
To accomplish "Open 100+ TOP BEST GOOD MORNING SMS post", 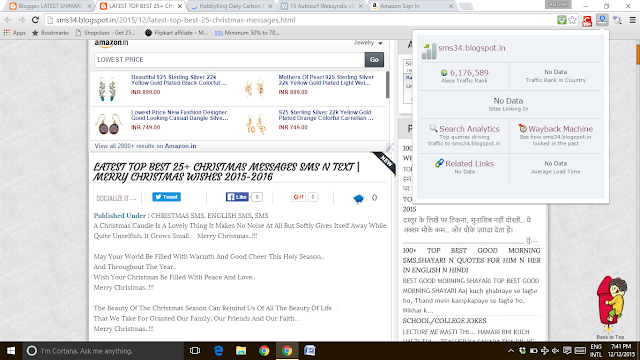I will pyautogui.click(x=471, y=260).
